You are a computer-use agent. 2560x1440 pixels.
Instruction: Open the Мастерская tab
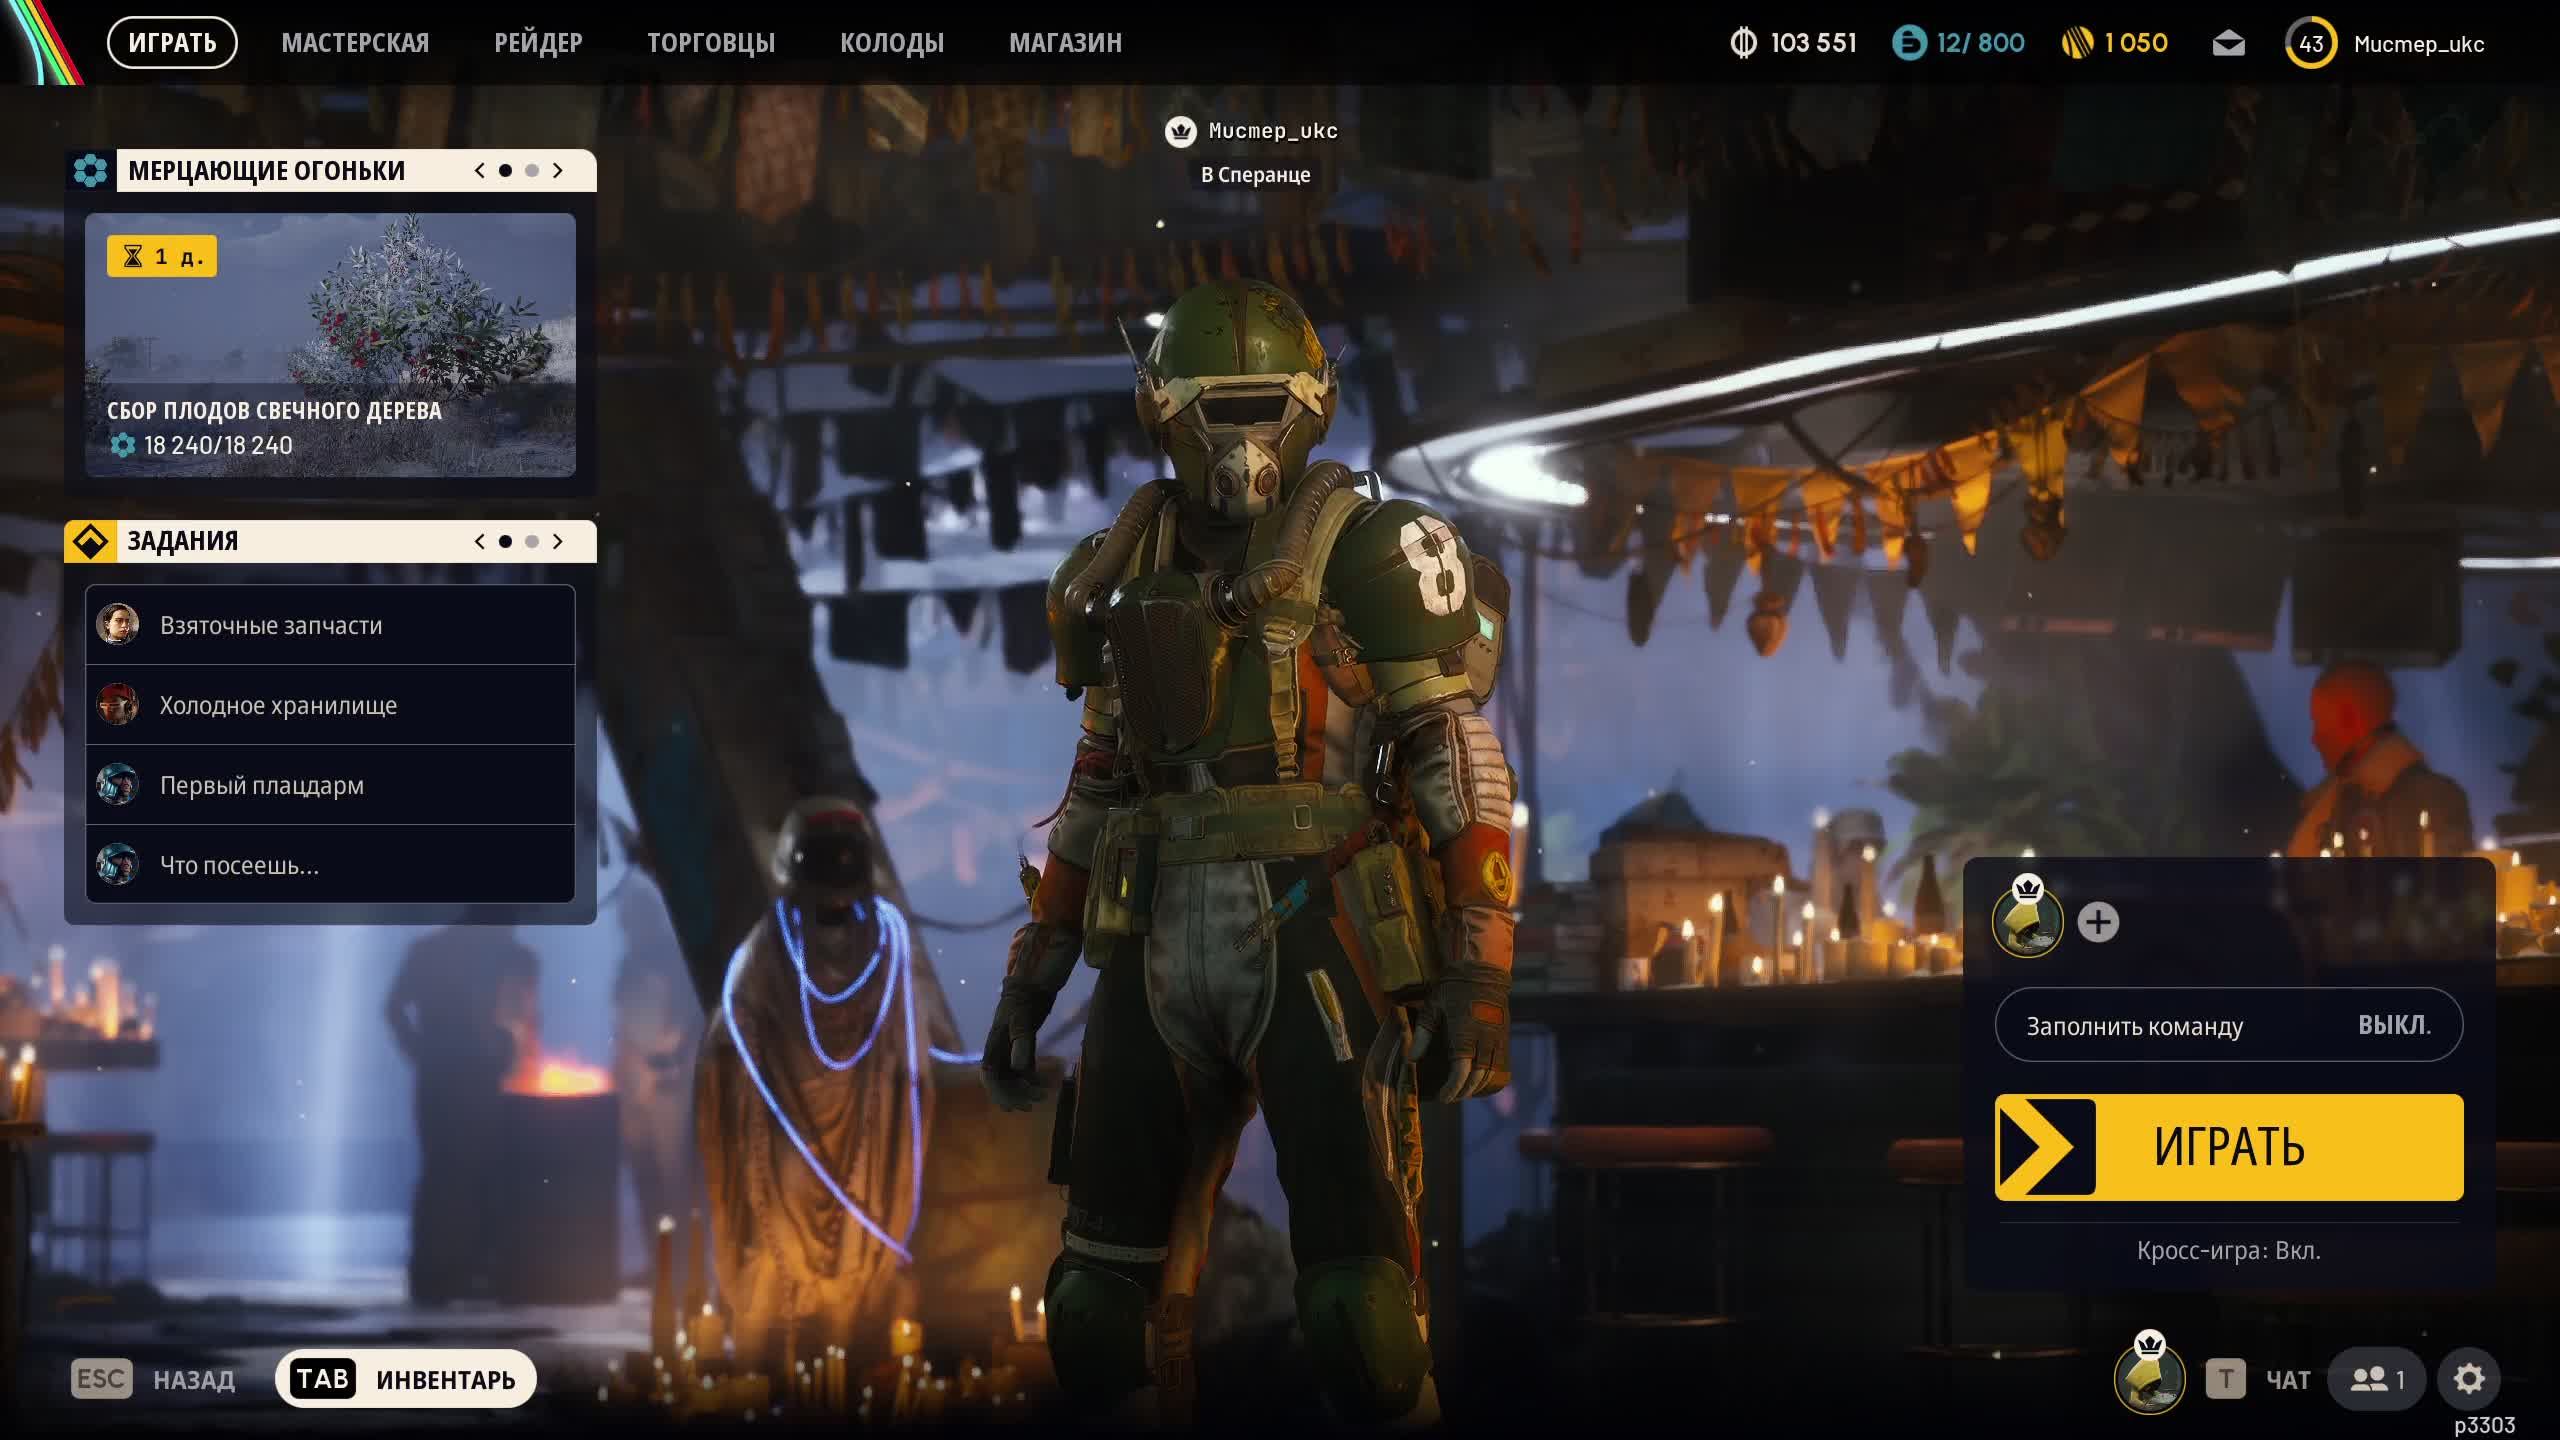tap(355, 43)
